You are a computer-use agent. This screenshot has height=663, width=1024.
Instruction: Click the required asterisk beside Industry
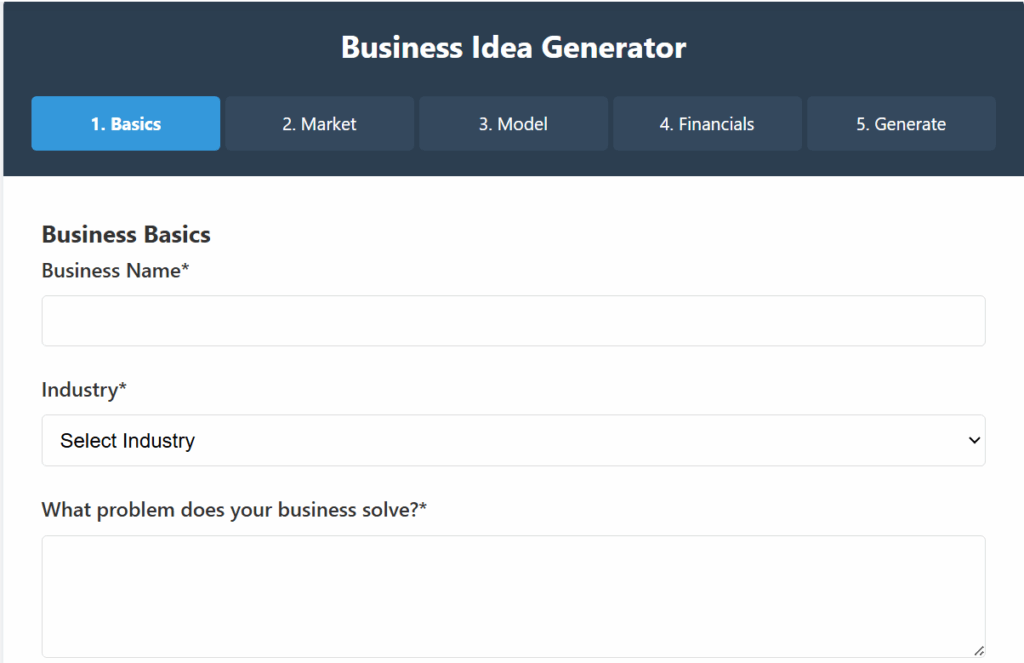[123, 388]
